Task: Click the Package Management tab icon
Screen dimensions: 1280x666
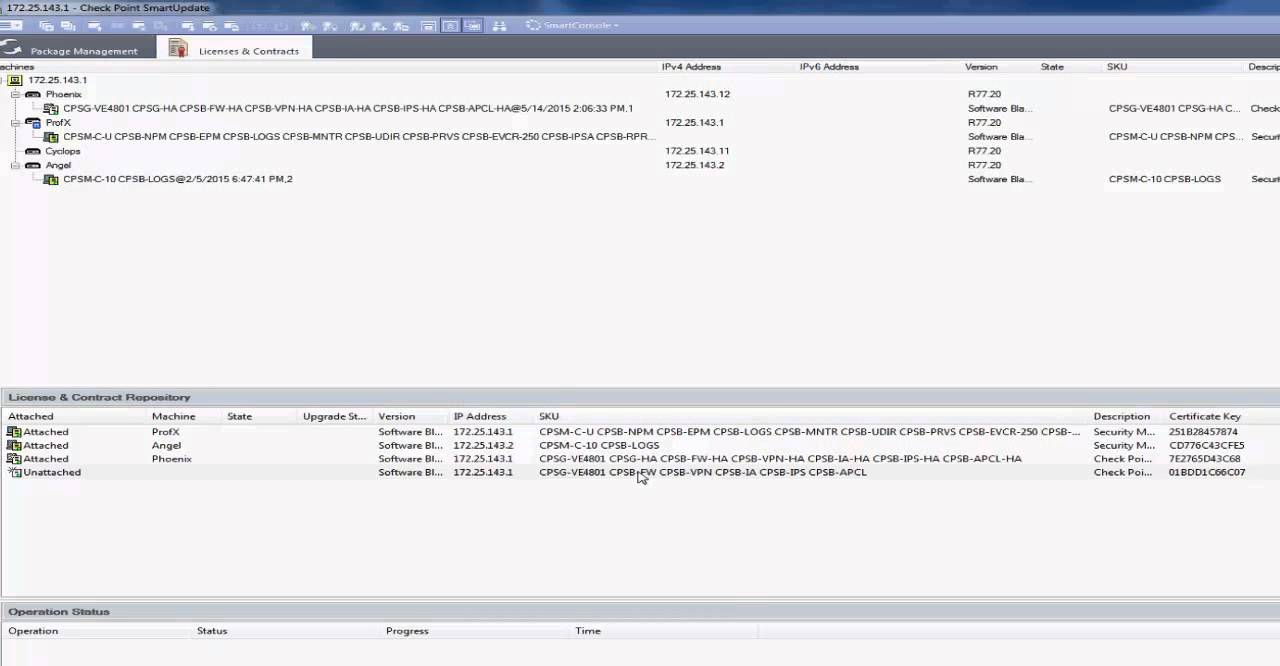Action: point(11,49)
